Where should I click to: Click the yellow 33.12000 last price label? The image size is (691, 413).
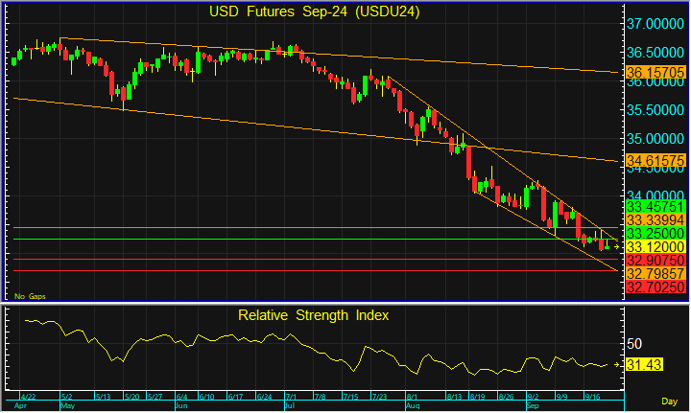point(655,246)
